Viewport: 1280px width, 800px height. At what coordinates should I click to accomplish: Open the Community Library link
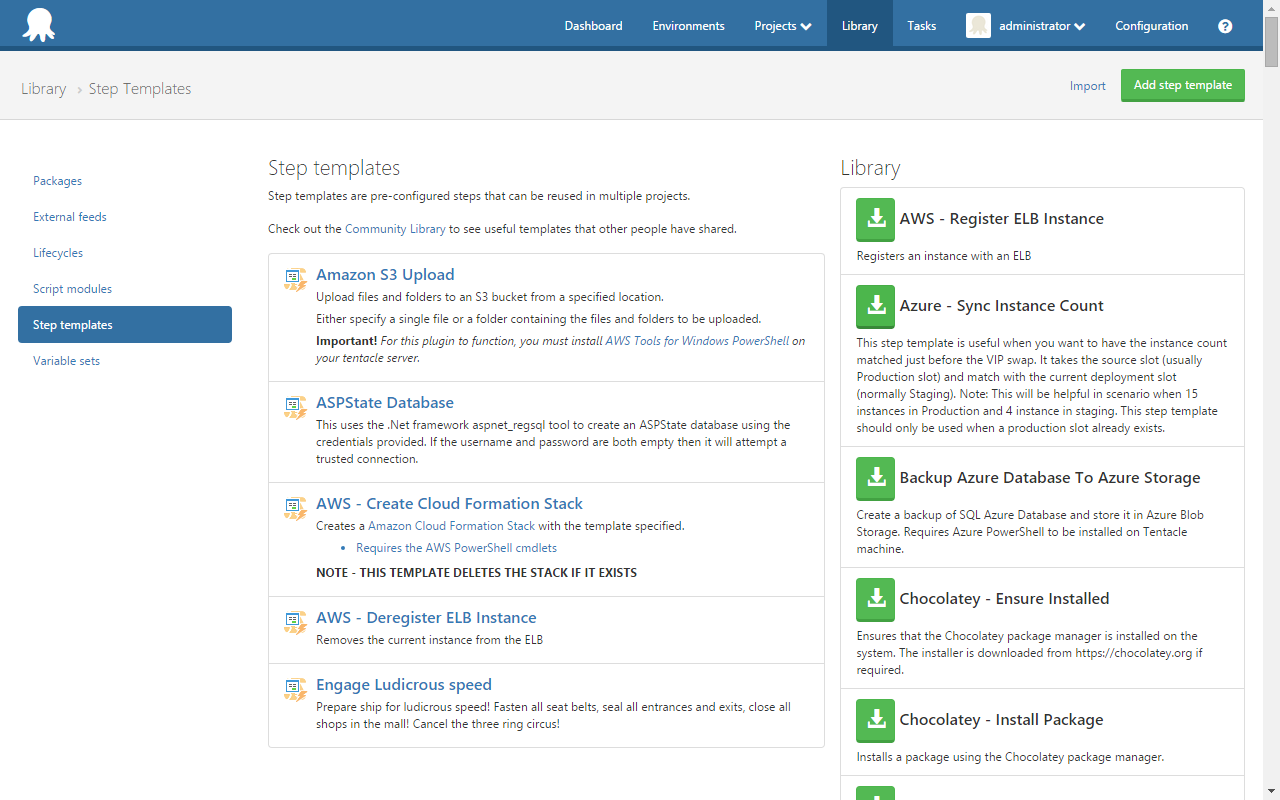pos(395,229)
